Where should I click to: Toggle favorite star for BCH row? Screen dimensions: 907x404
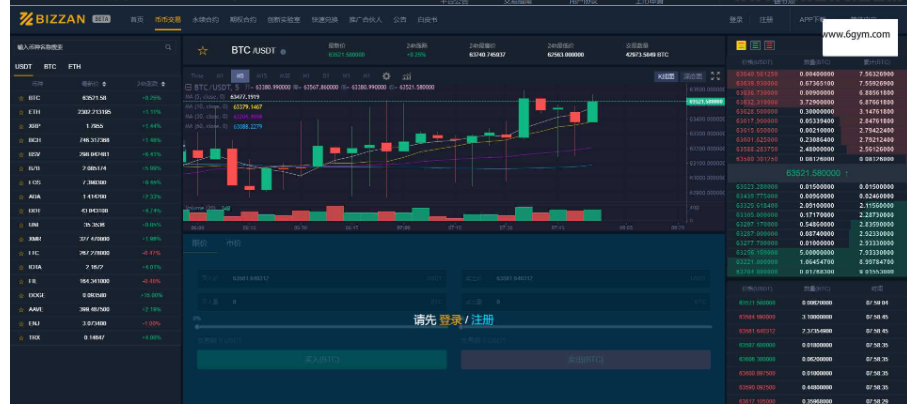click(x=21, y=141)
